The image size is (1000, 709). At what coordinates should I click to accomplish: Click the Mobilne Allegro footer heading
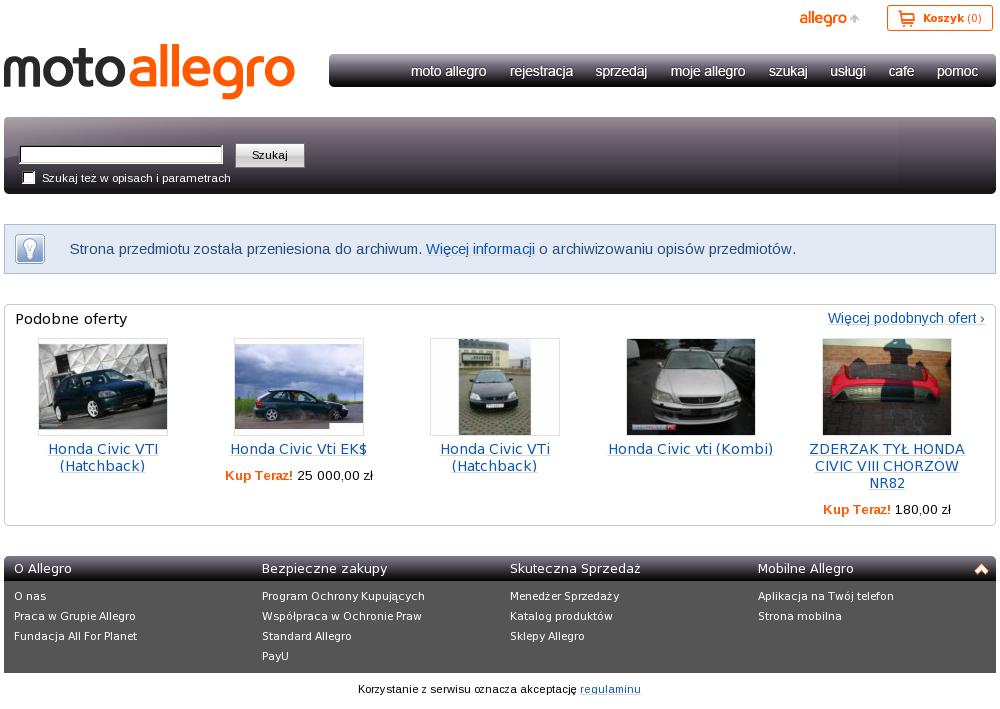coord(805,569)
